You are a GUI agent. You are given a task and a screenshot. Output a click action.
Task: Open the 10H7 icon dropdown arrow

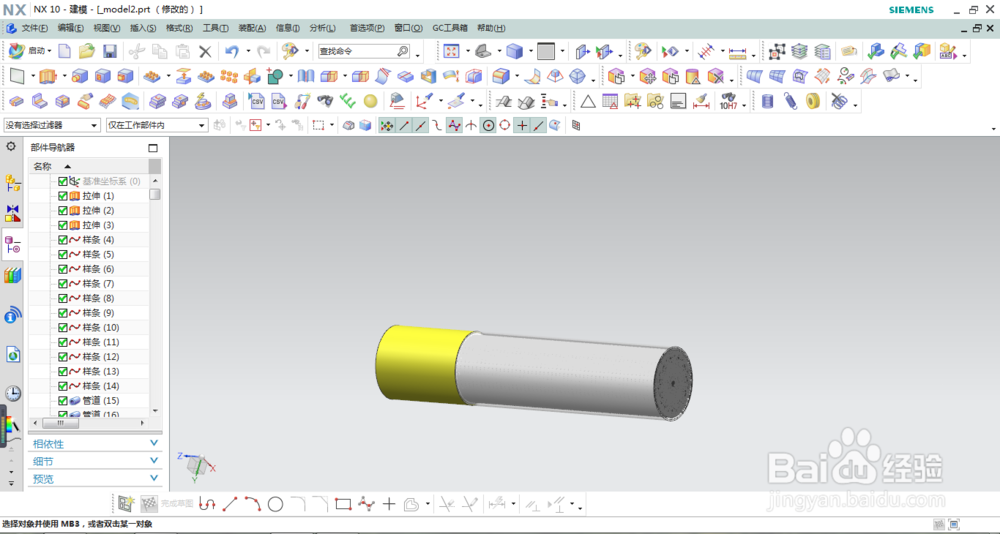(x=744, y=105)
